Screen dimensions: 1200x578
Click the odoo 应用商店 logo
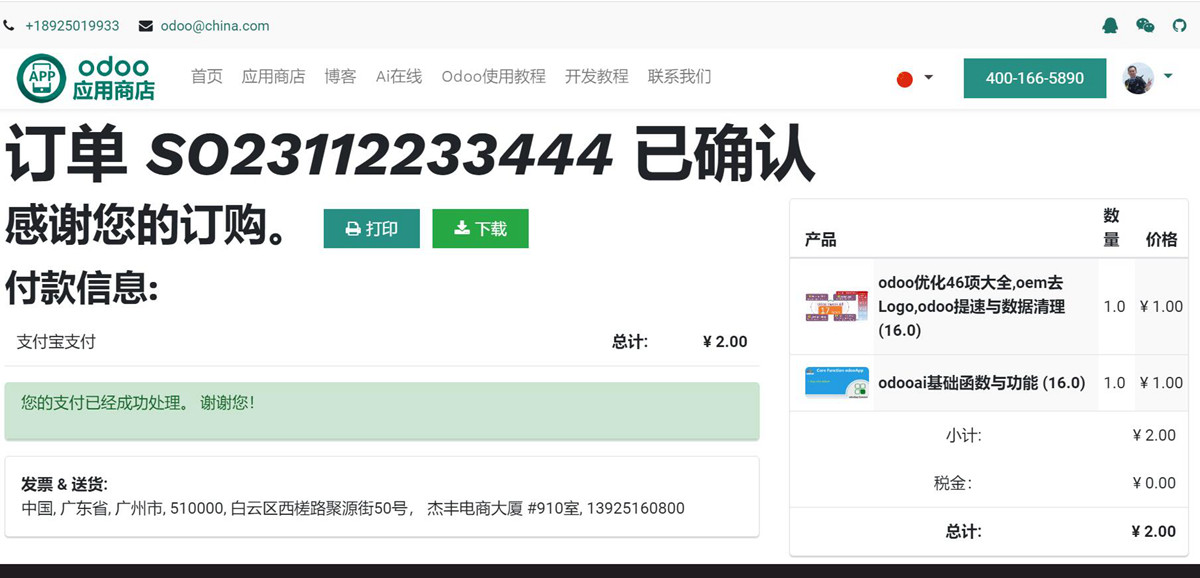[x=86, y=78]
